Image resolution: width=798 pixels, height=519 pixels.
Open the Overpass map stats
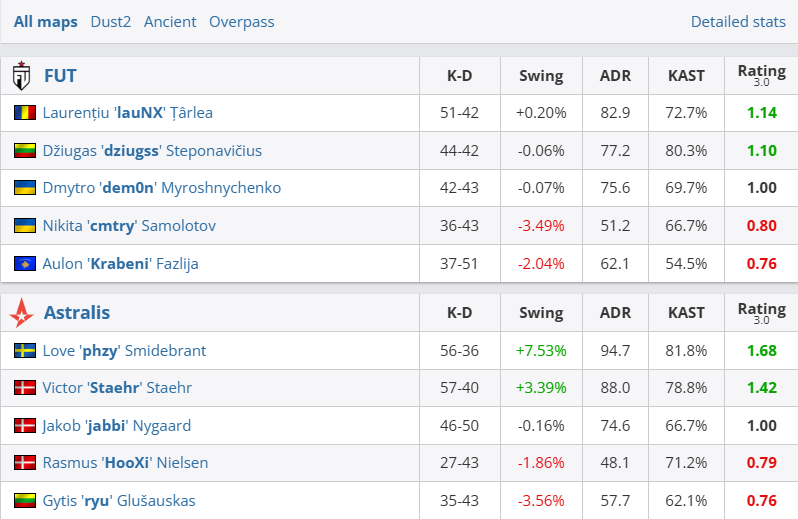click(241, 22)
